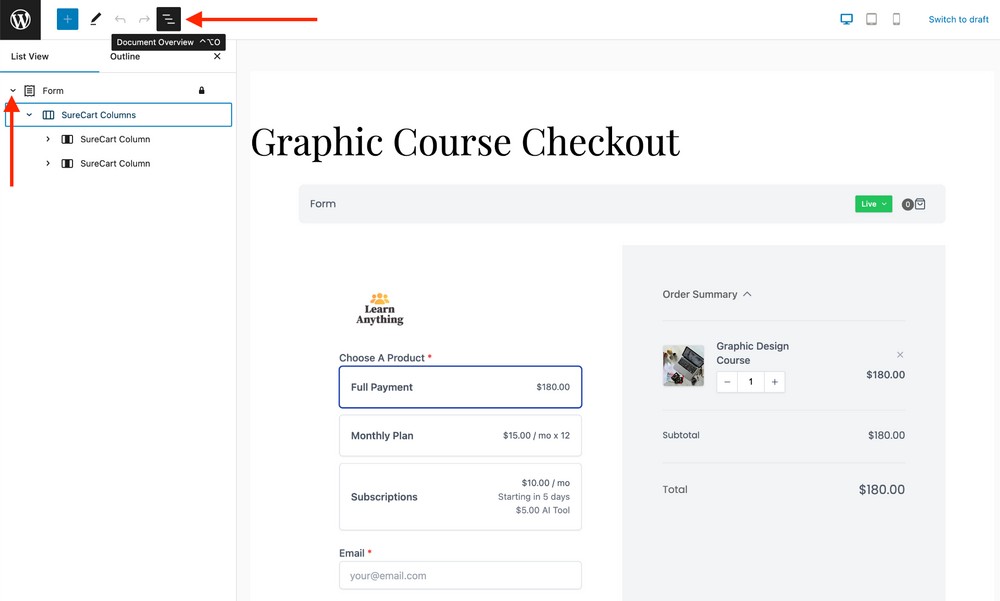Open the Live mode dropdown

tap(872, 203)
